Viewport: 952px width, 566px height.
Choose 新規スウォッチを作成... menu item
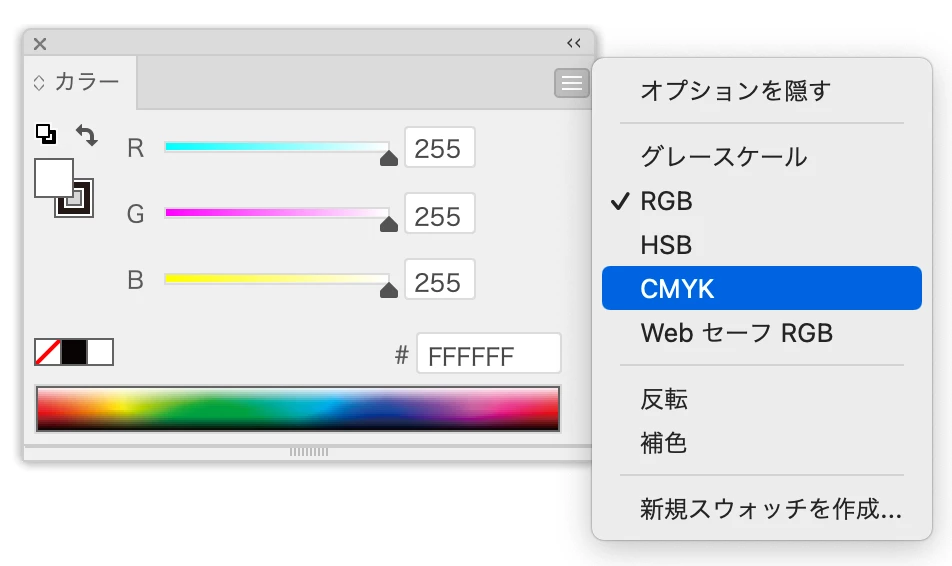point(761,509)
